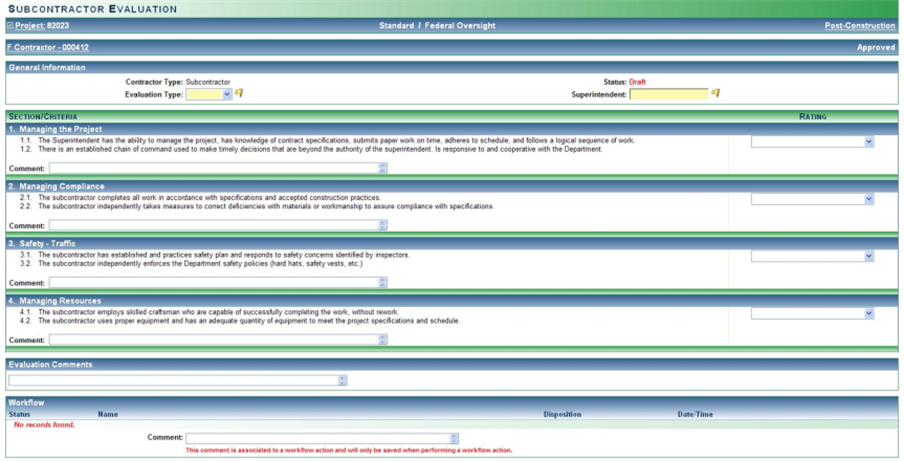Click into the Superintendent input field
This screenshot has height=461, width=904.
[669, 95]
